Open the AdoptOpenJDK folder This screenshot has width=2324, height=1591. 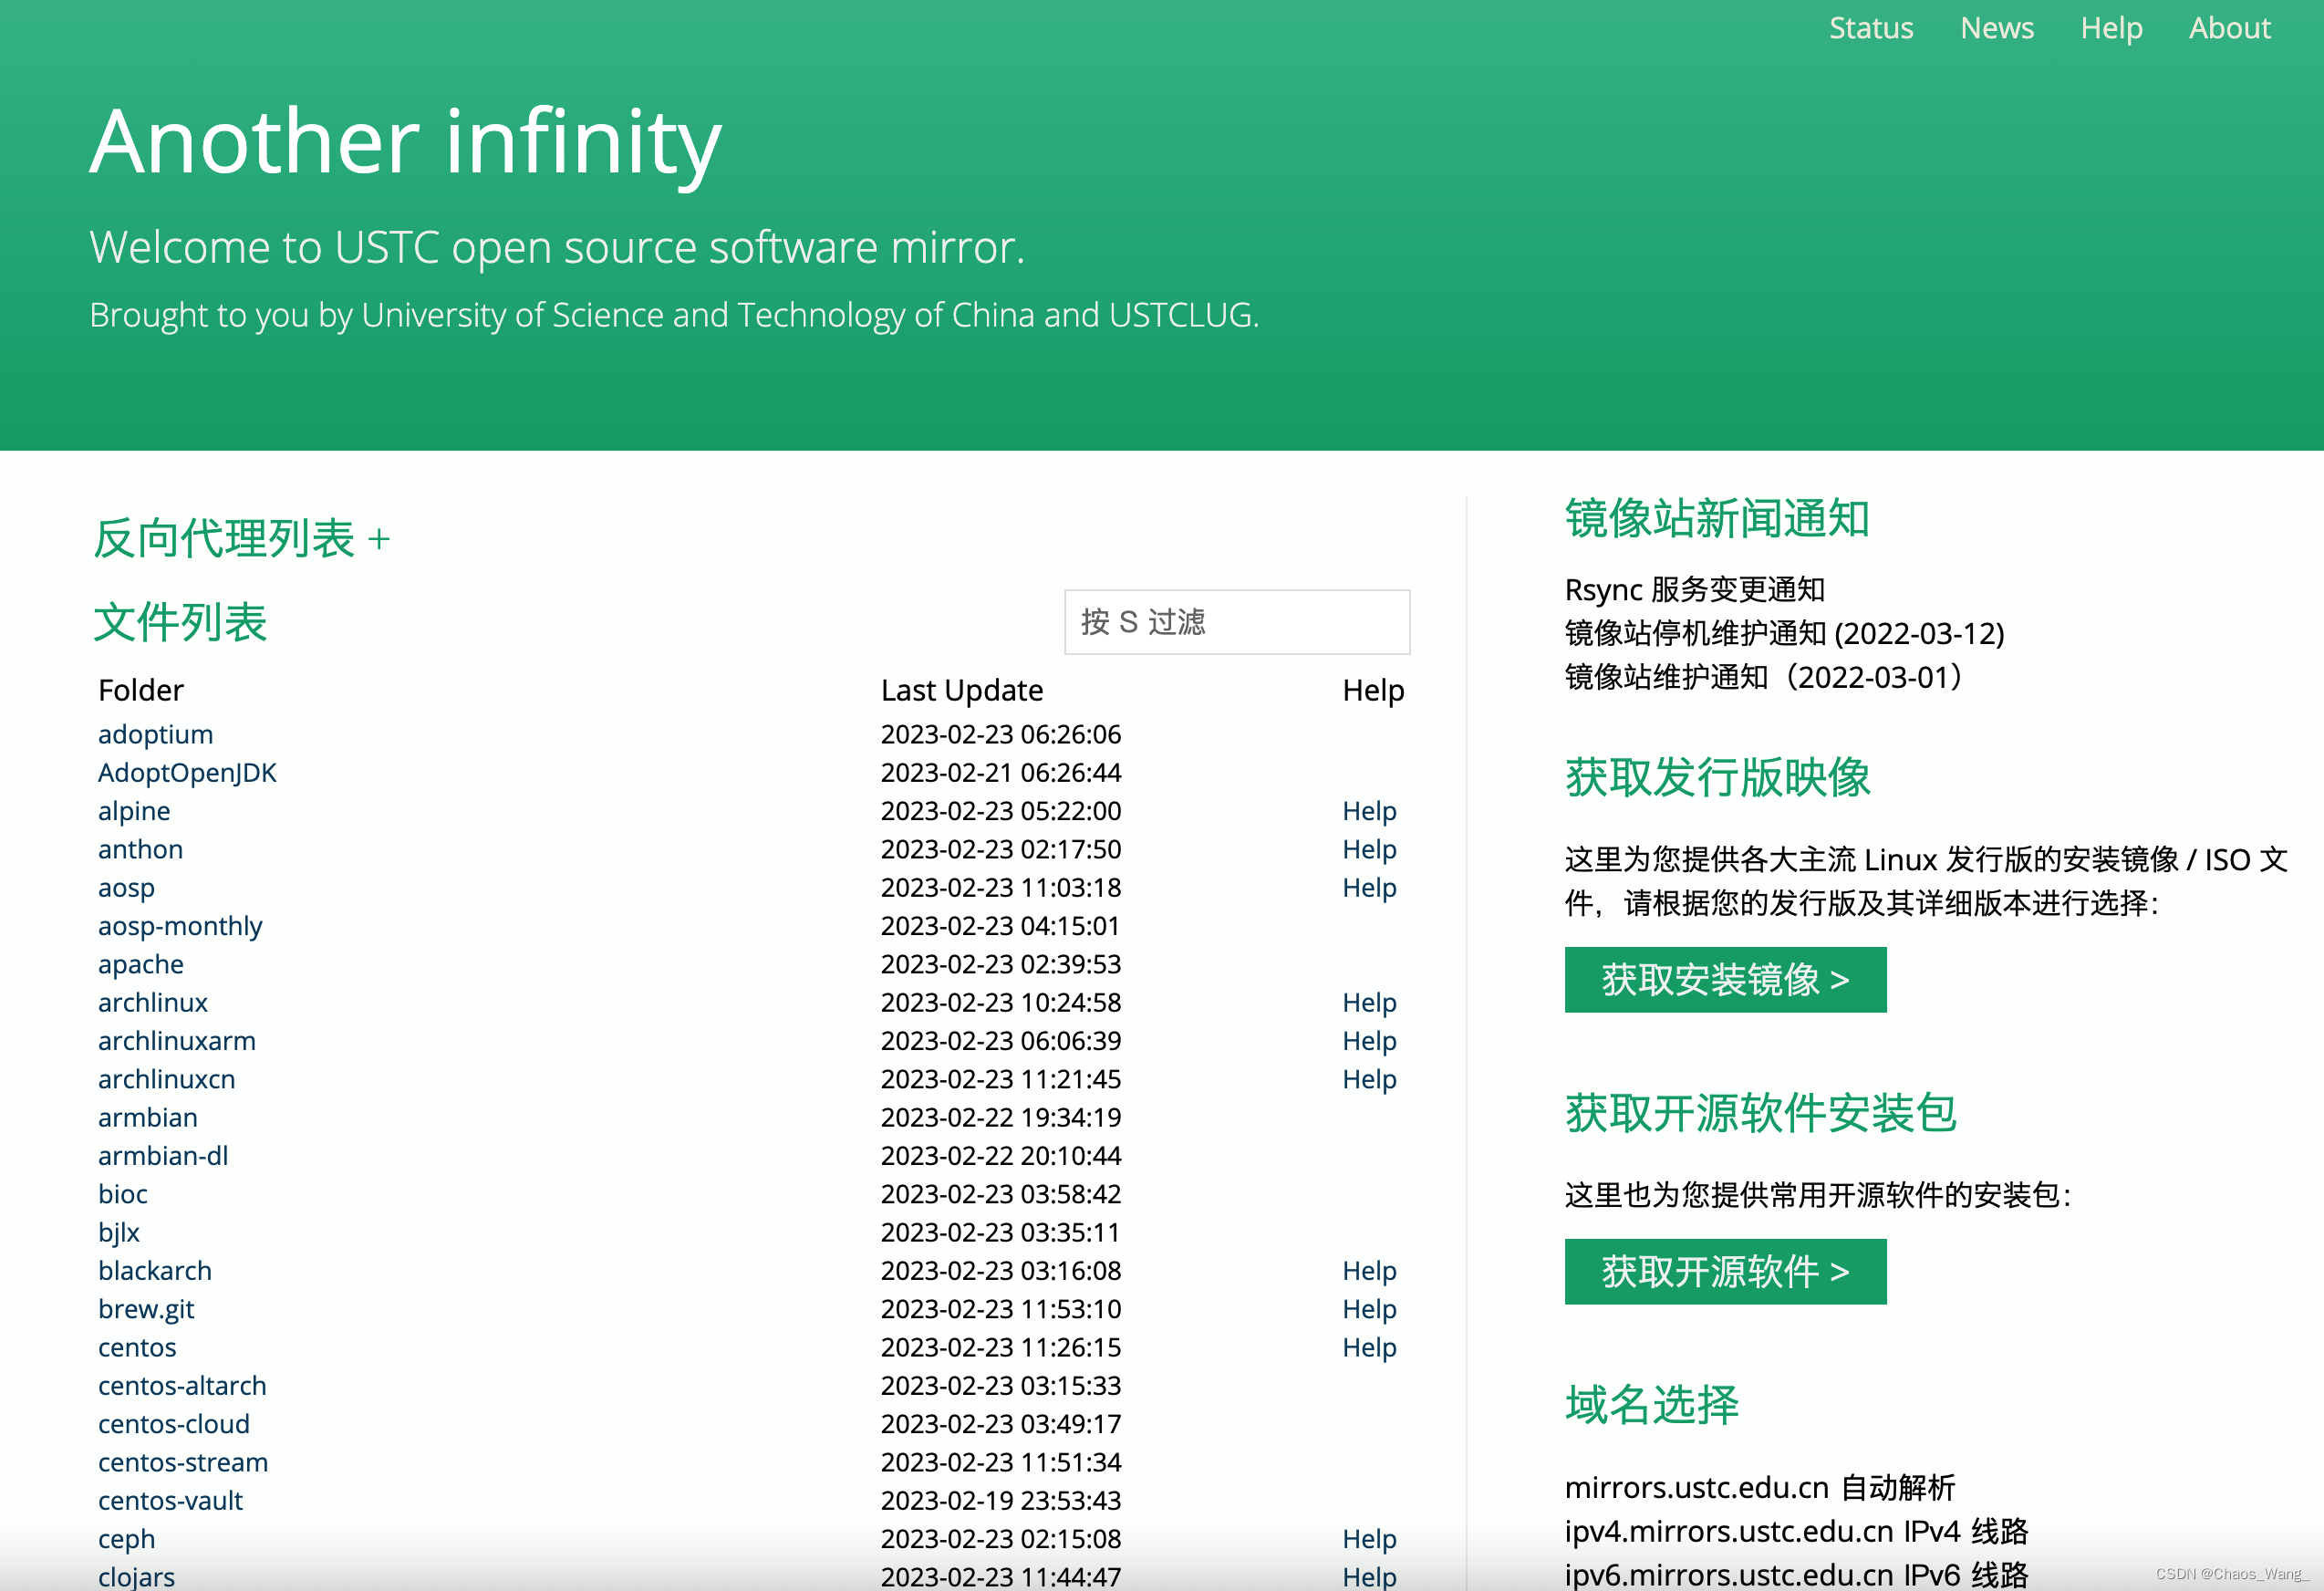click(187, 772)
